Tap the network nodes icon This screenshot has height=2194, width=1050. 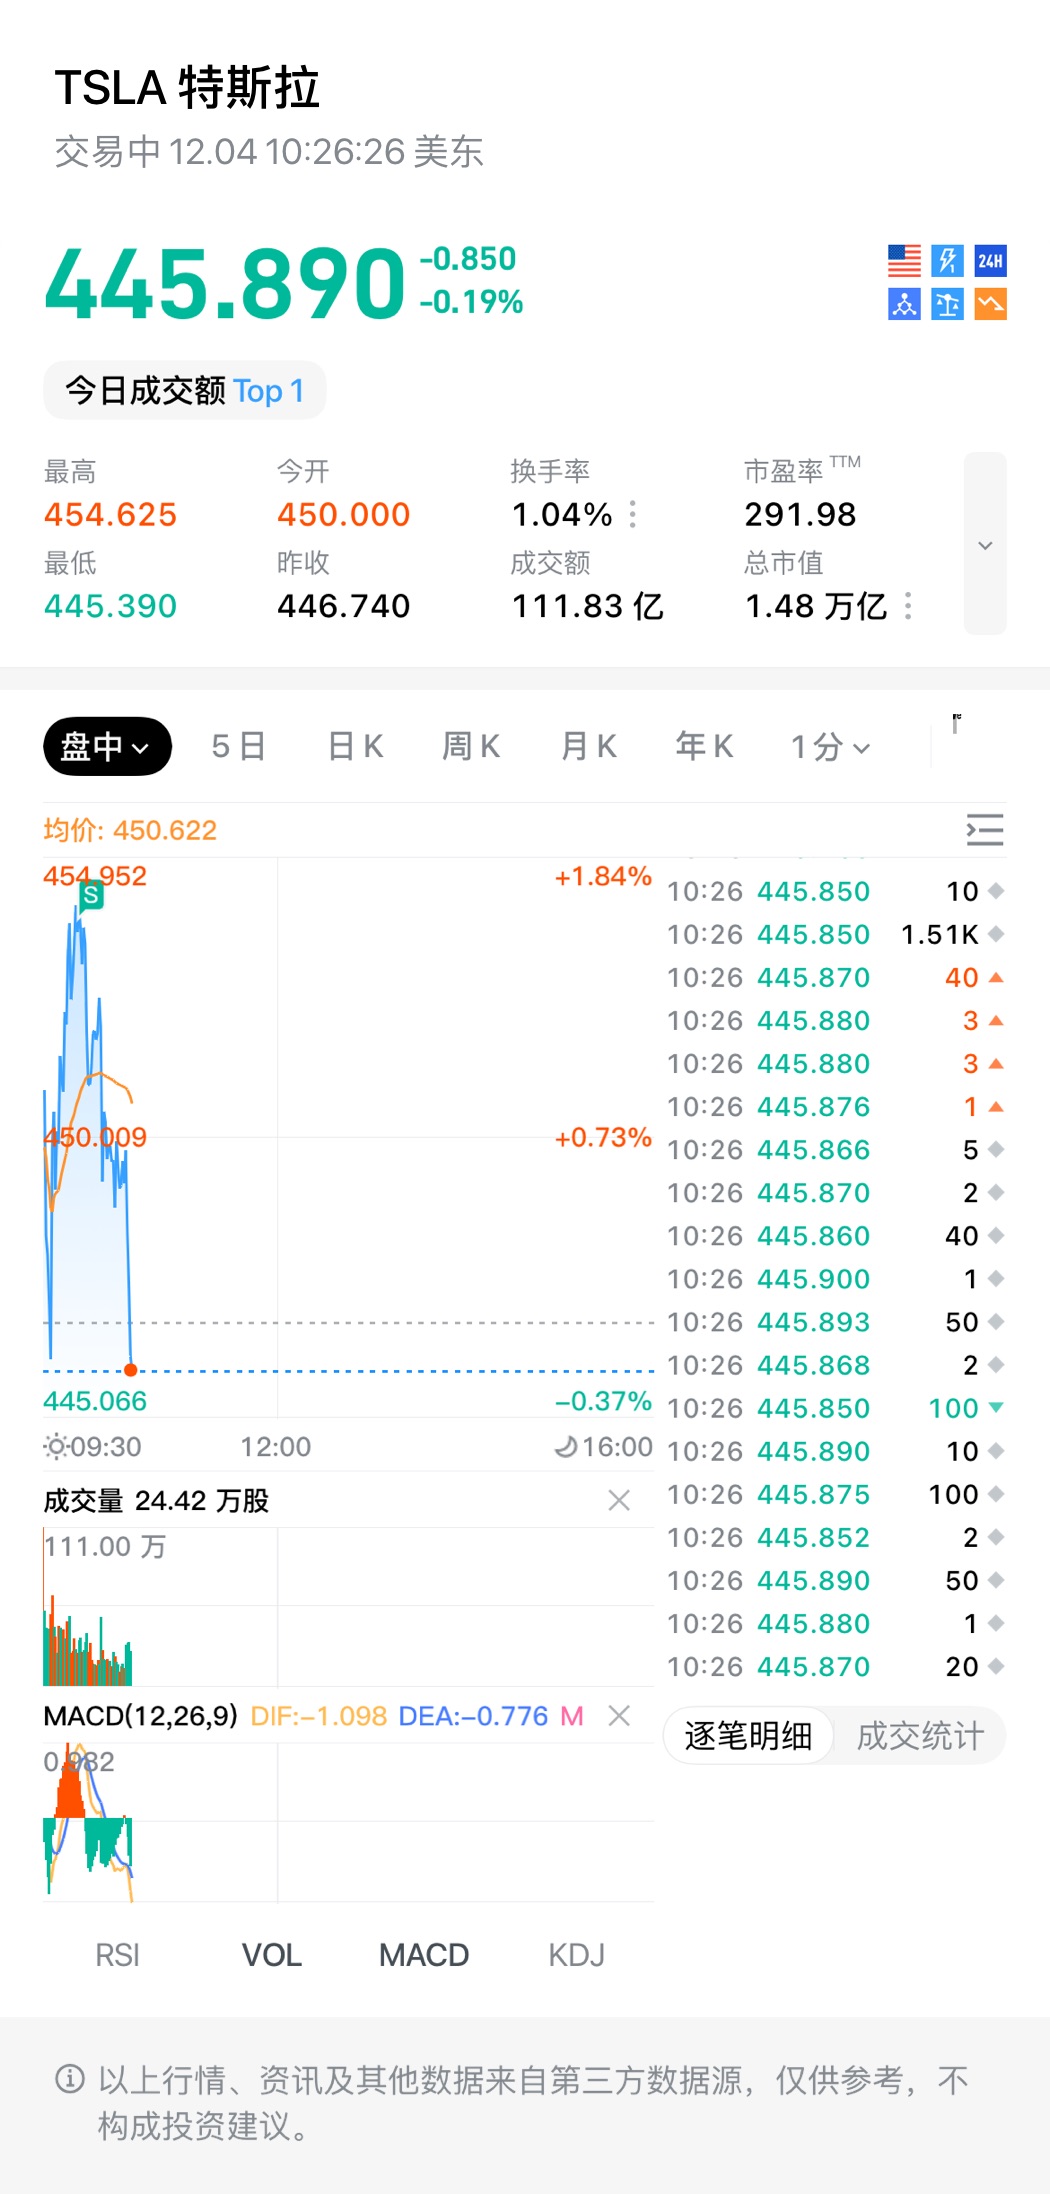(x=904, y=304)
